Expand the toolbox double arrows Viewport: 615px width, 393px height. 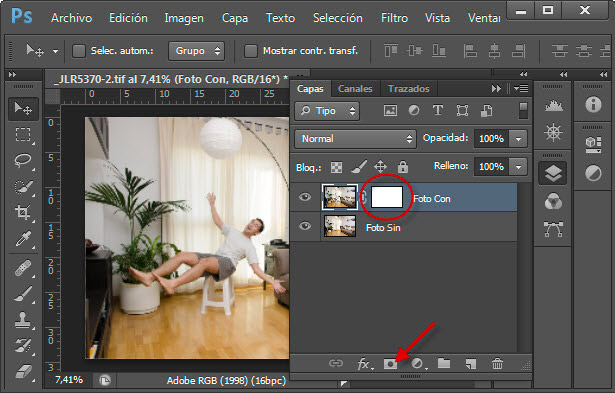point(13,74)
